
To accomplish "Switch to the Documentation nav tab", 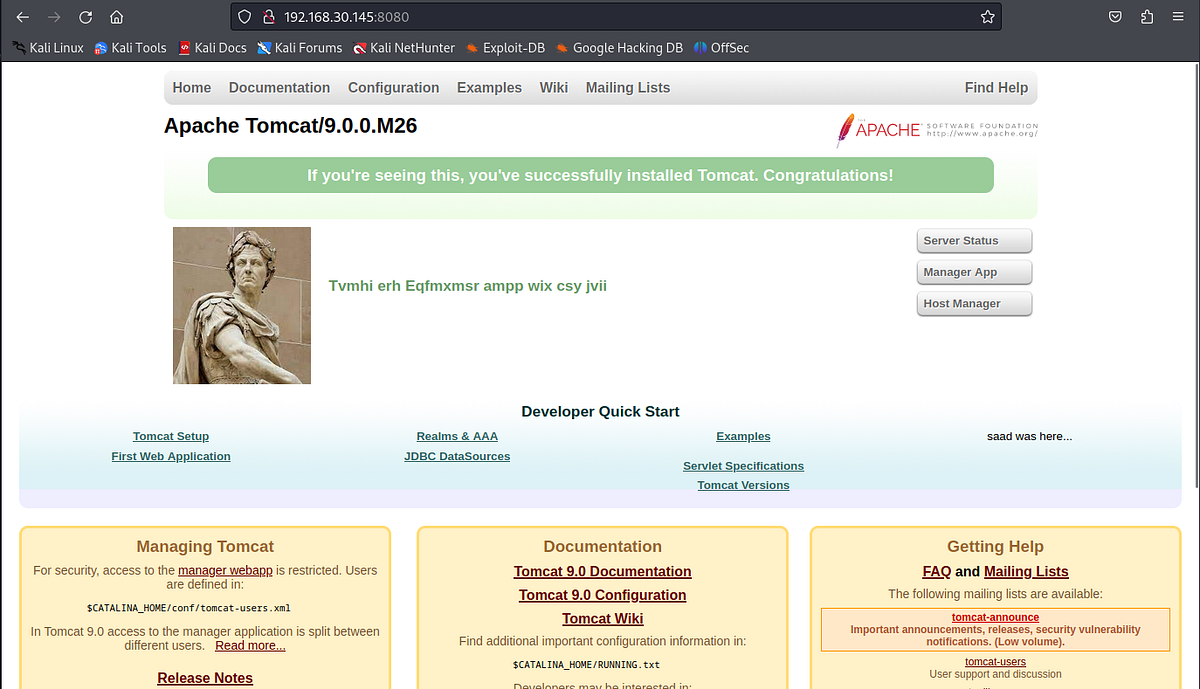I will pyautogui.click(x=279, y=87).
